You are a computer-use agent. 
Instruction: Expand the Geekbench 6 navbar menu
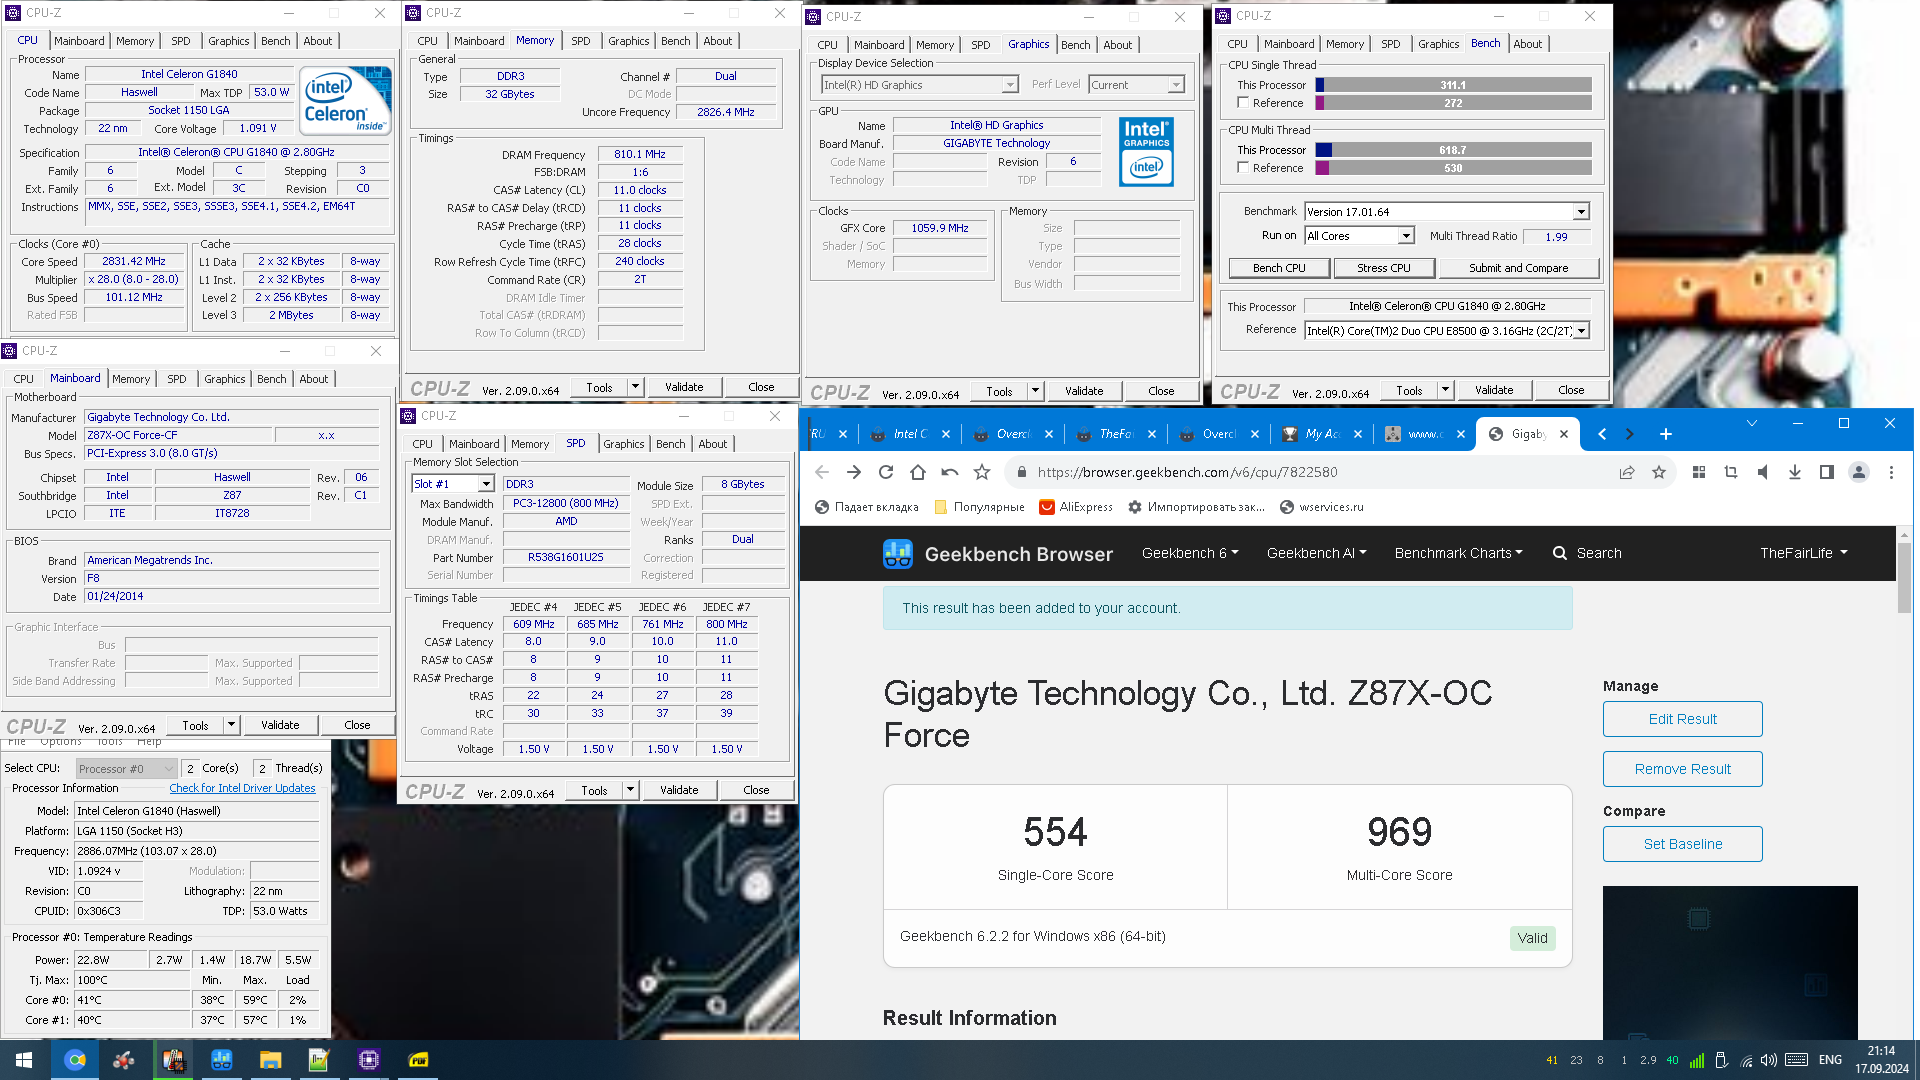pos(1190,553)
